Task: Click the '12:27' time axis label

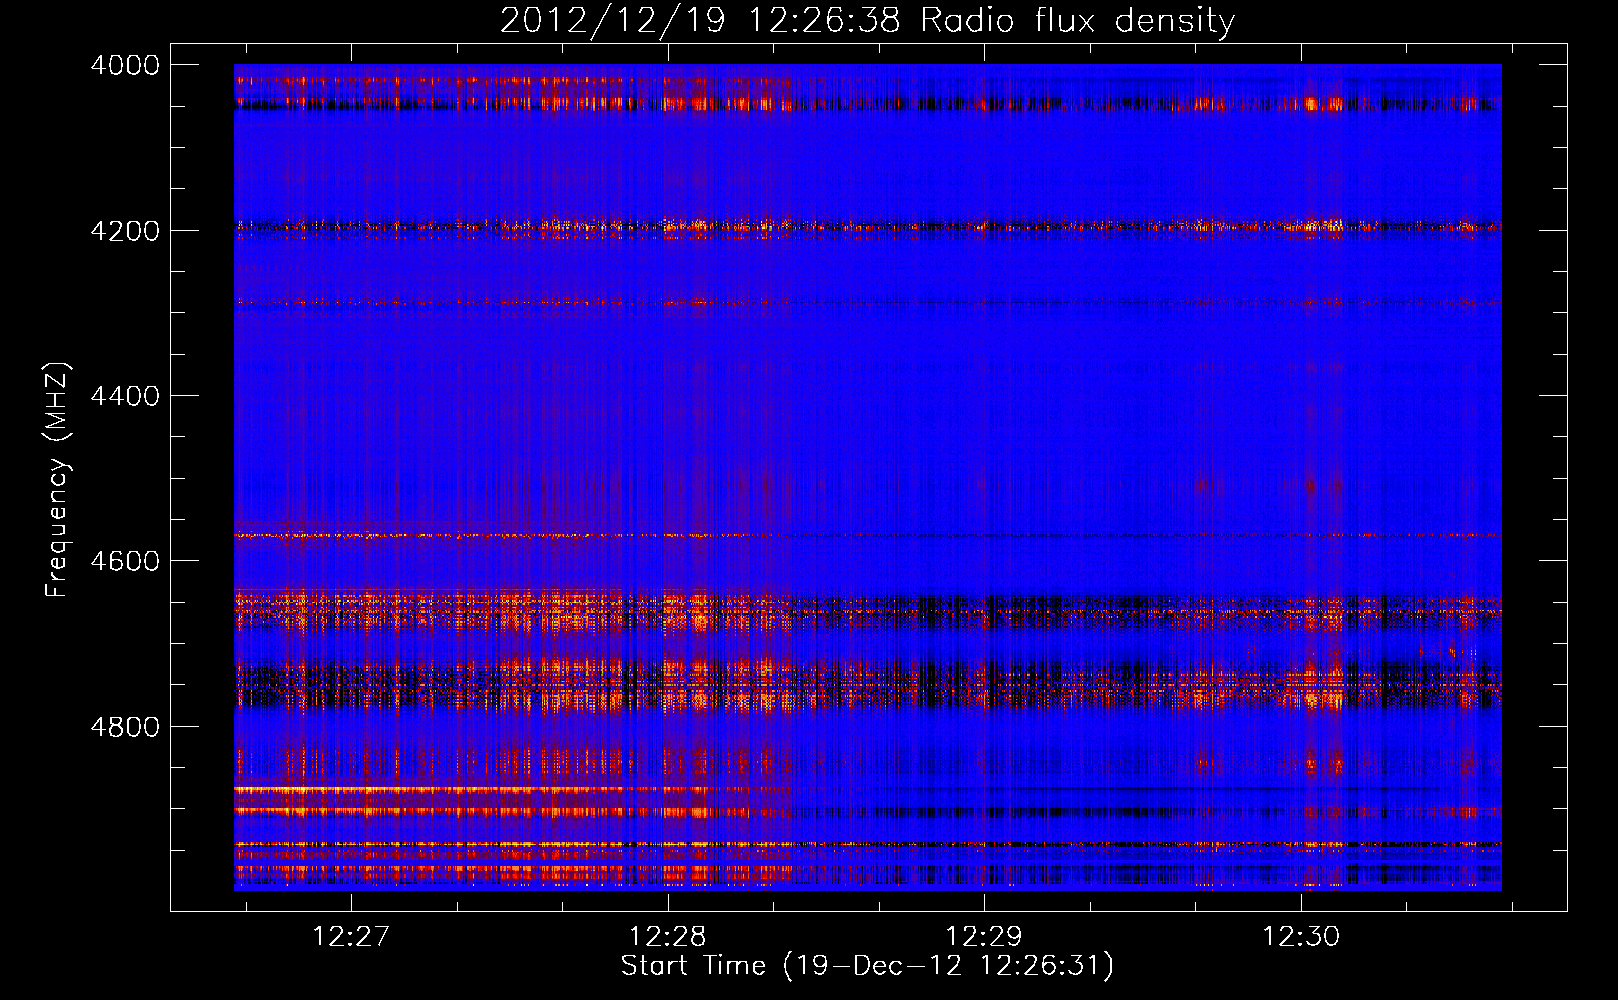Action: [350, 936]
